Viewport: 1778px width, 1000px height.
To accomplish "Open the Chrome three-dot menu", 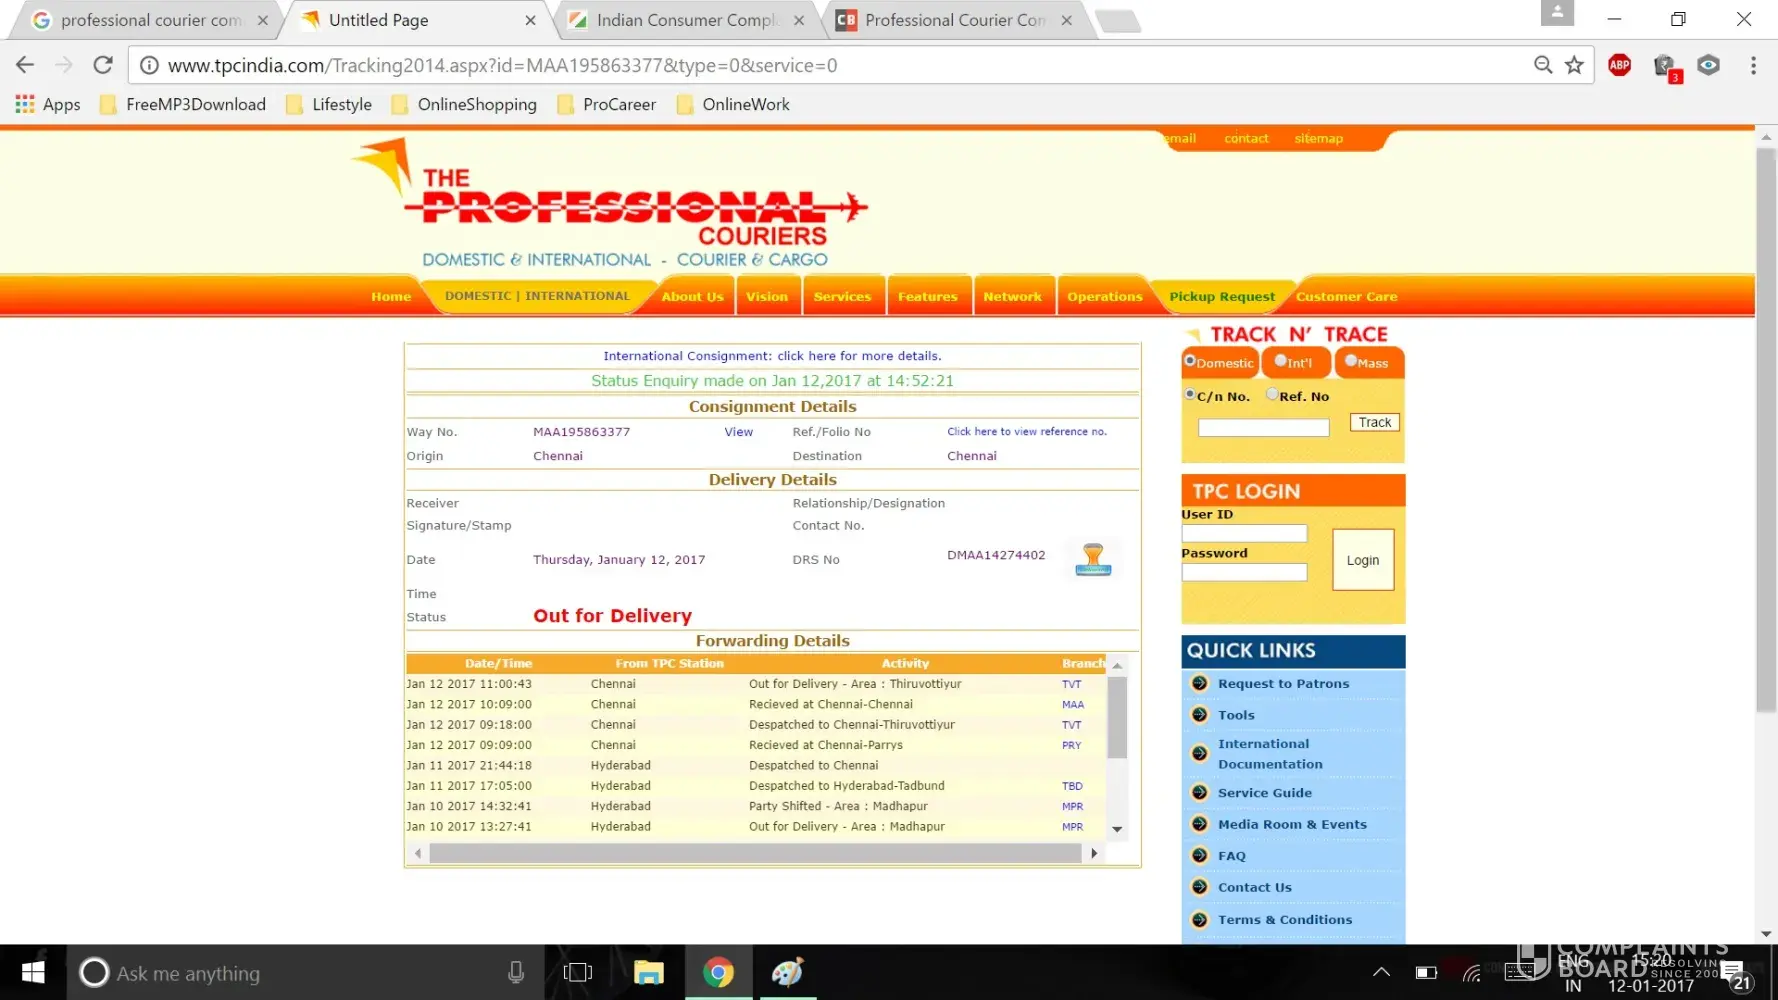I will click(1753, 65).
